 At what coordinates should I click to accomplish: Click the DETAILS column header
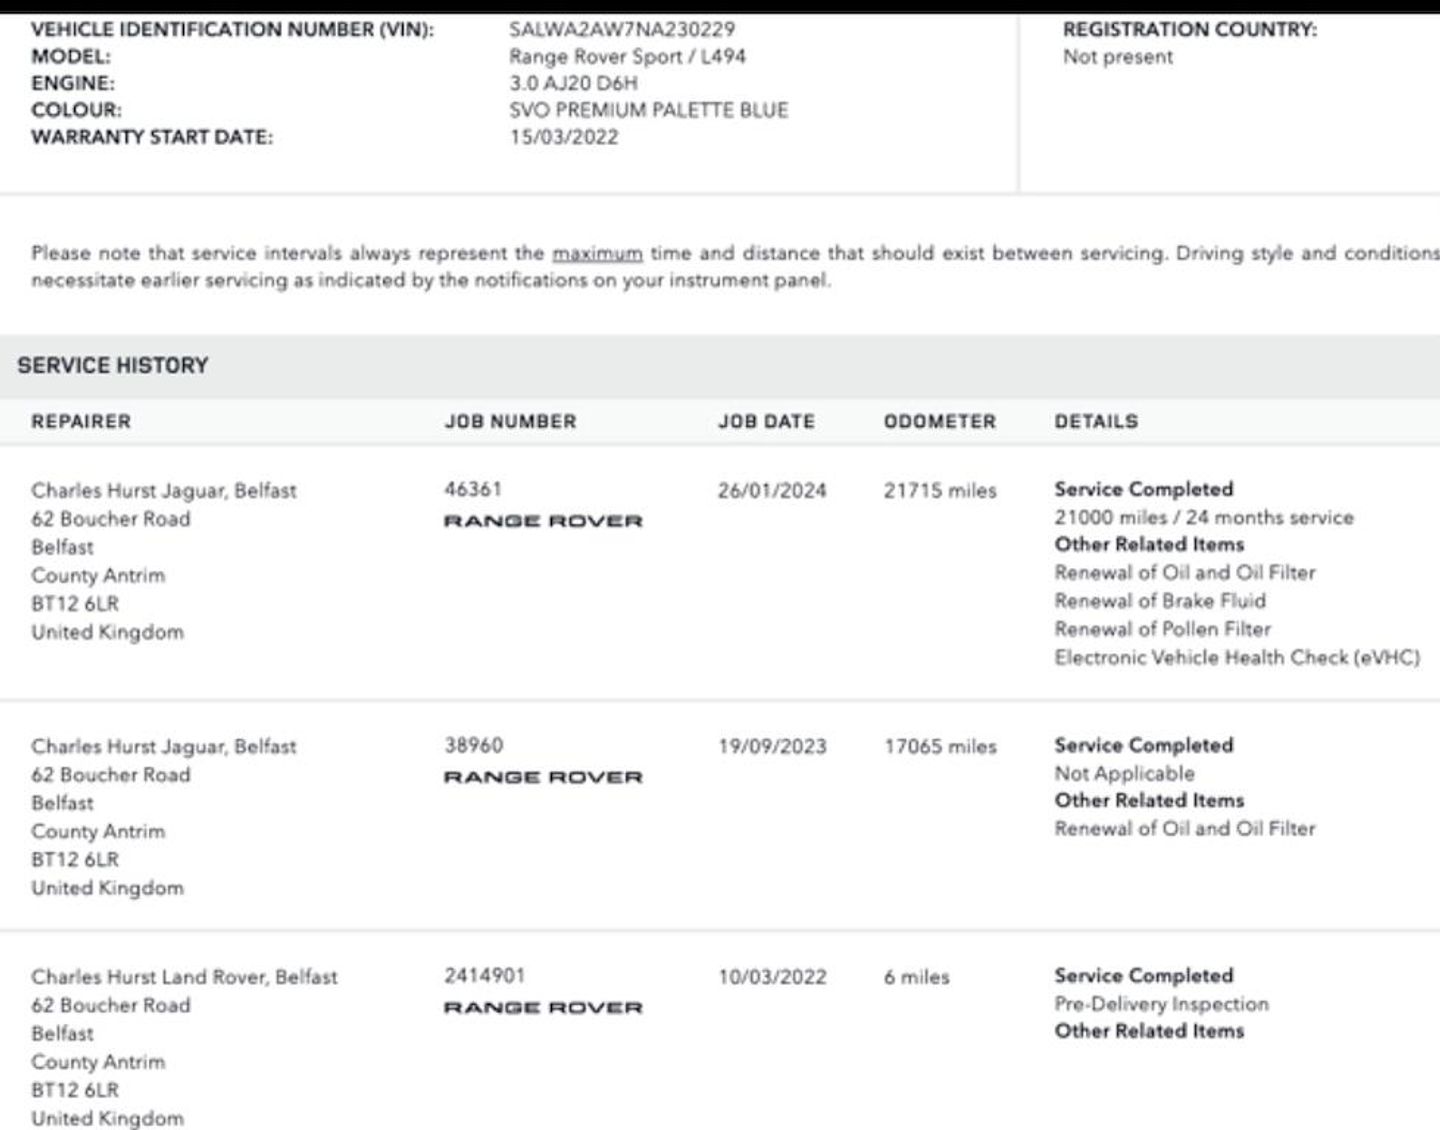[1096, 422]
